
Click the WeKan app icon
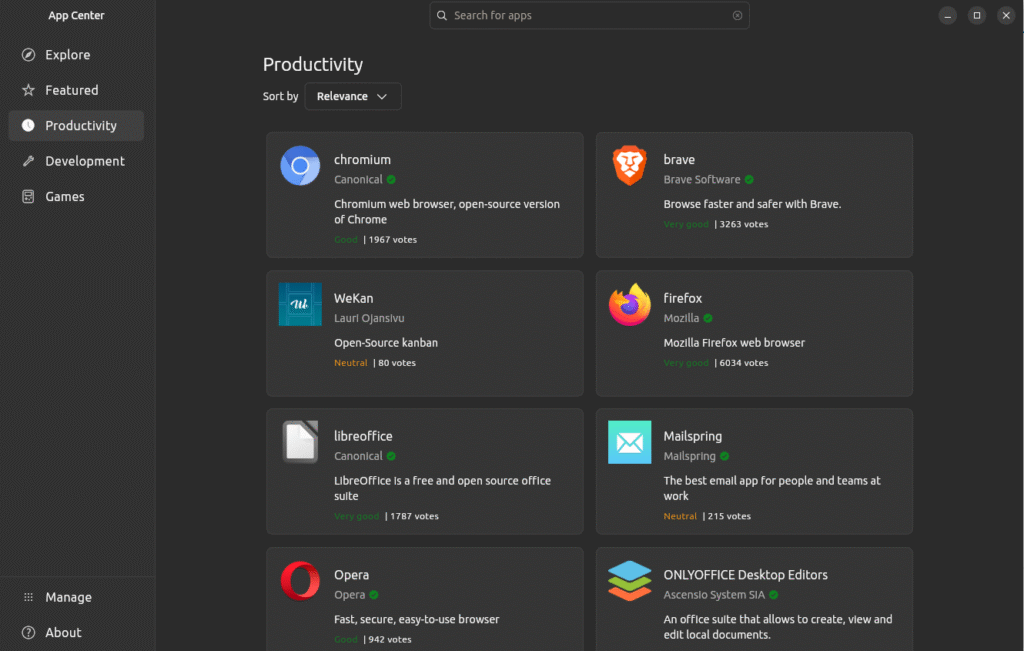[x=299, y=304]
